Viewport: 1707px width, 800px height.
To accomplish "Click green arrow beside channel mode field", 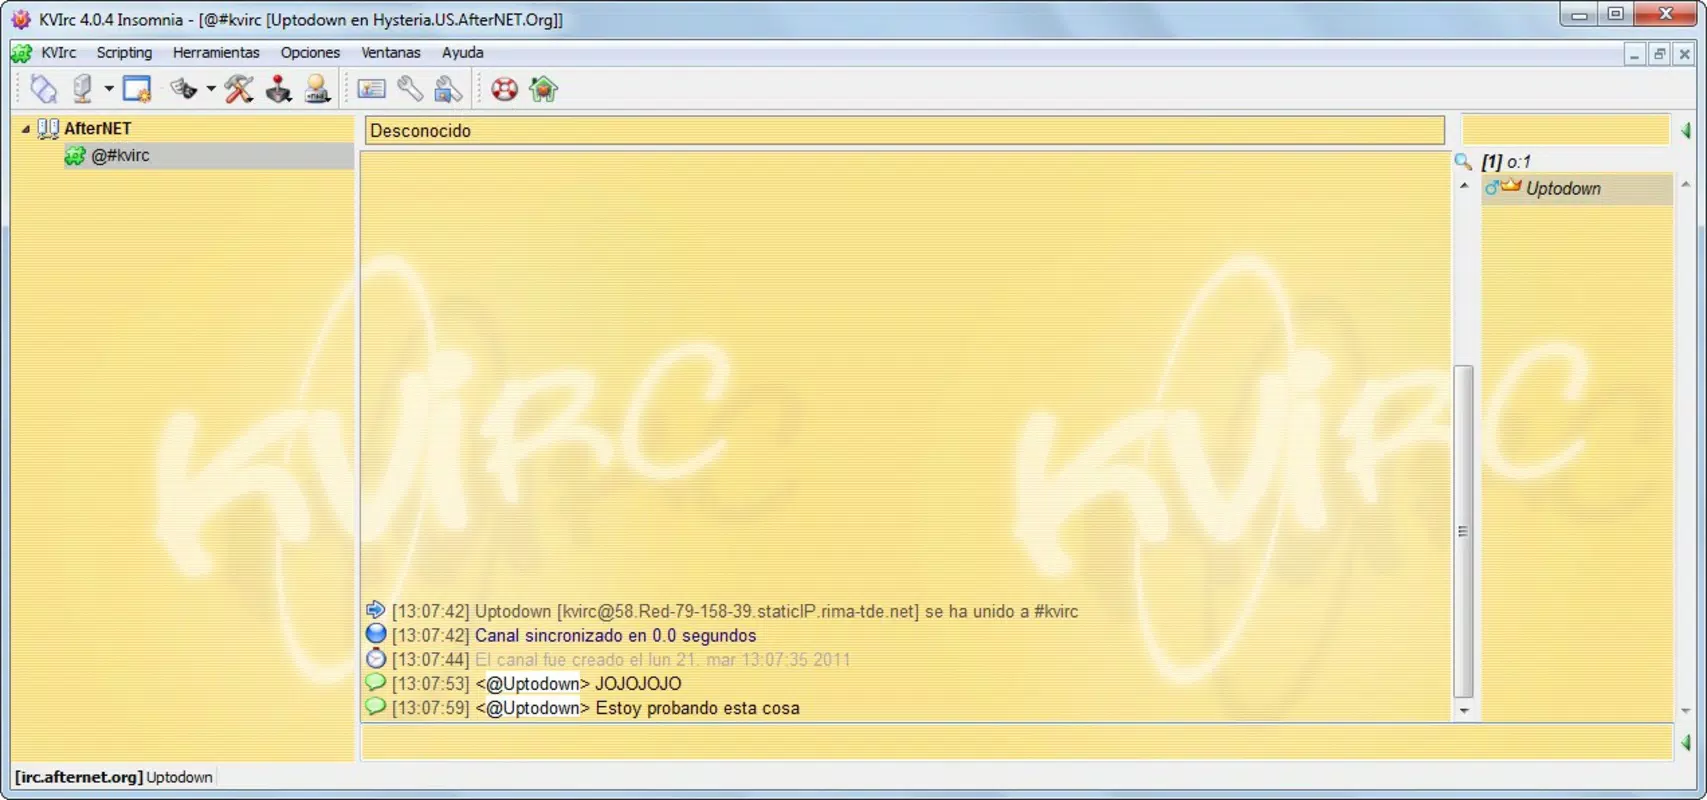I will click(1686, 130).
